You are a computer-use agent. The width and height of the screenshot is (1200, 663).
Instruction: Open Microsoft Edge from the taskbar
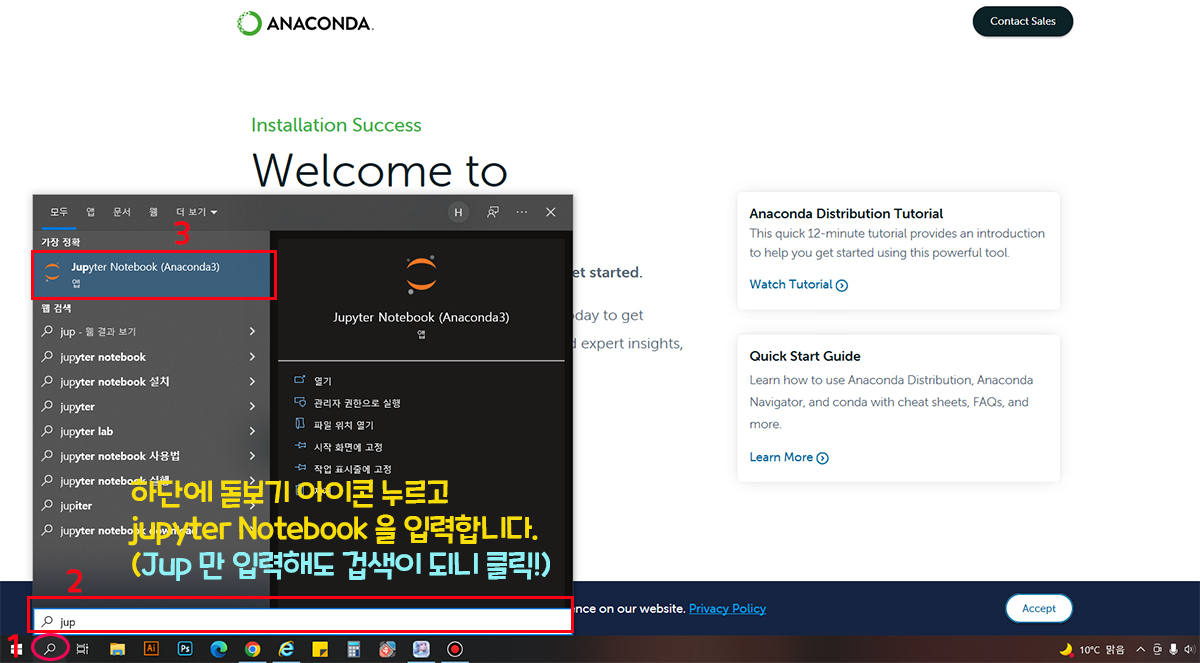click(x=219, y=649)
